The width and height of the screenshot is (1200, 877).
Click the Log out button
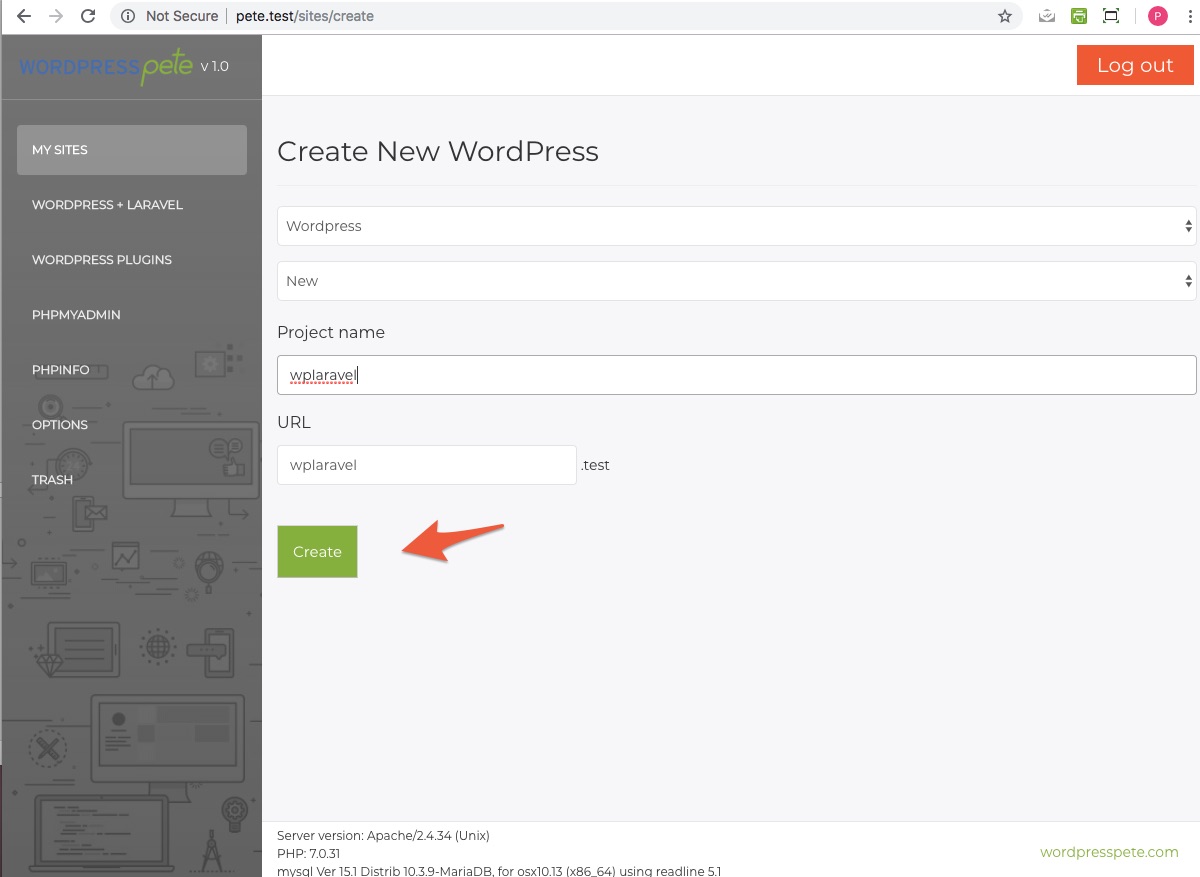(1135, 65)
